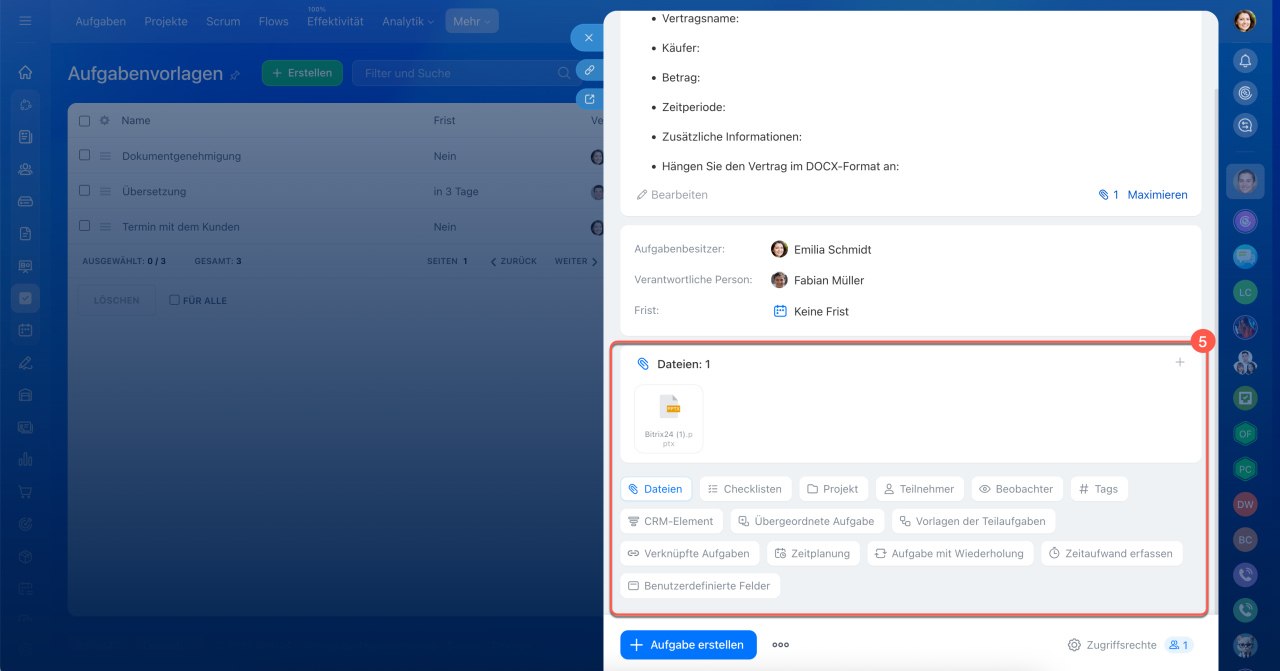Click the LÖSCHEN button
The width and height of the screenshot is (1280, 671).
coord(117,300)
